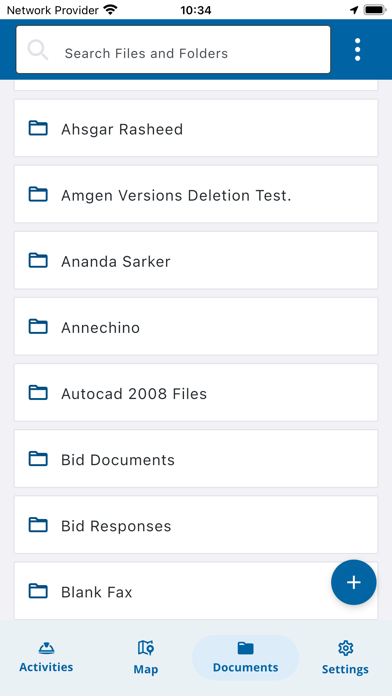This screenshot has width=392, height=696.
Task: Click the Settings gear icon
Action: coord(345,648)
